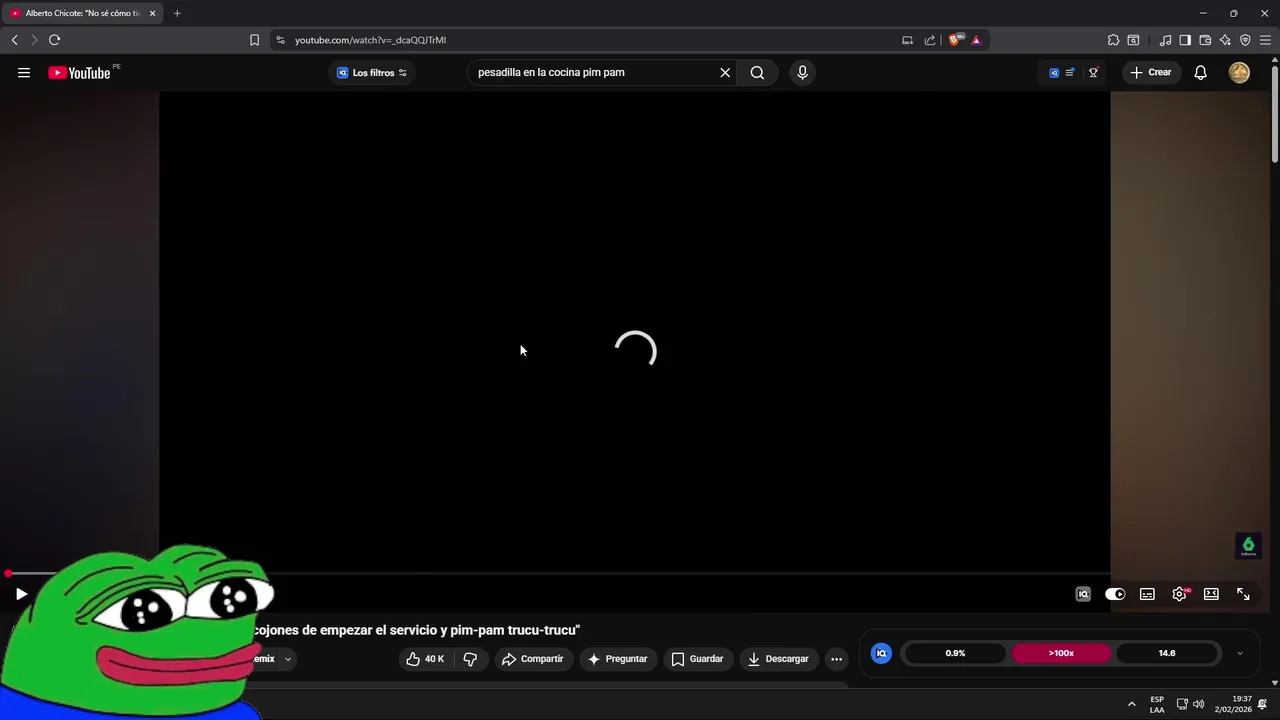The height and width of the screenshot is (720, 1280).
Task: Click the install/cast icon in the address bar
Action: 907,40
